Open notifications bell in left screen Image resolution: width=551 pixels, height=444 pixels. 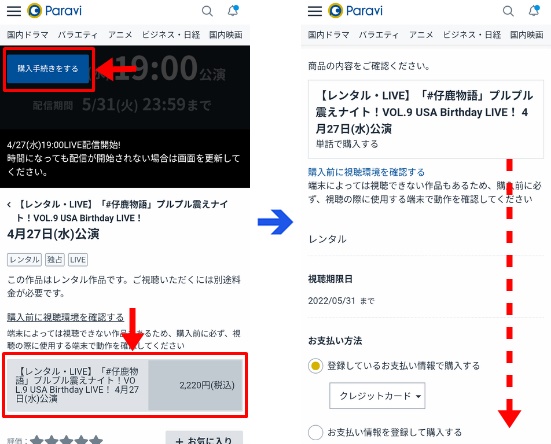[x=233, y=11]
